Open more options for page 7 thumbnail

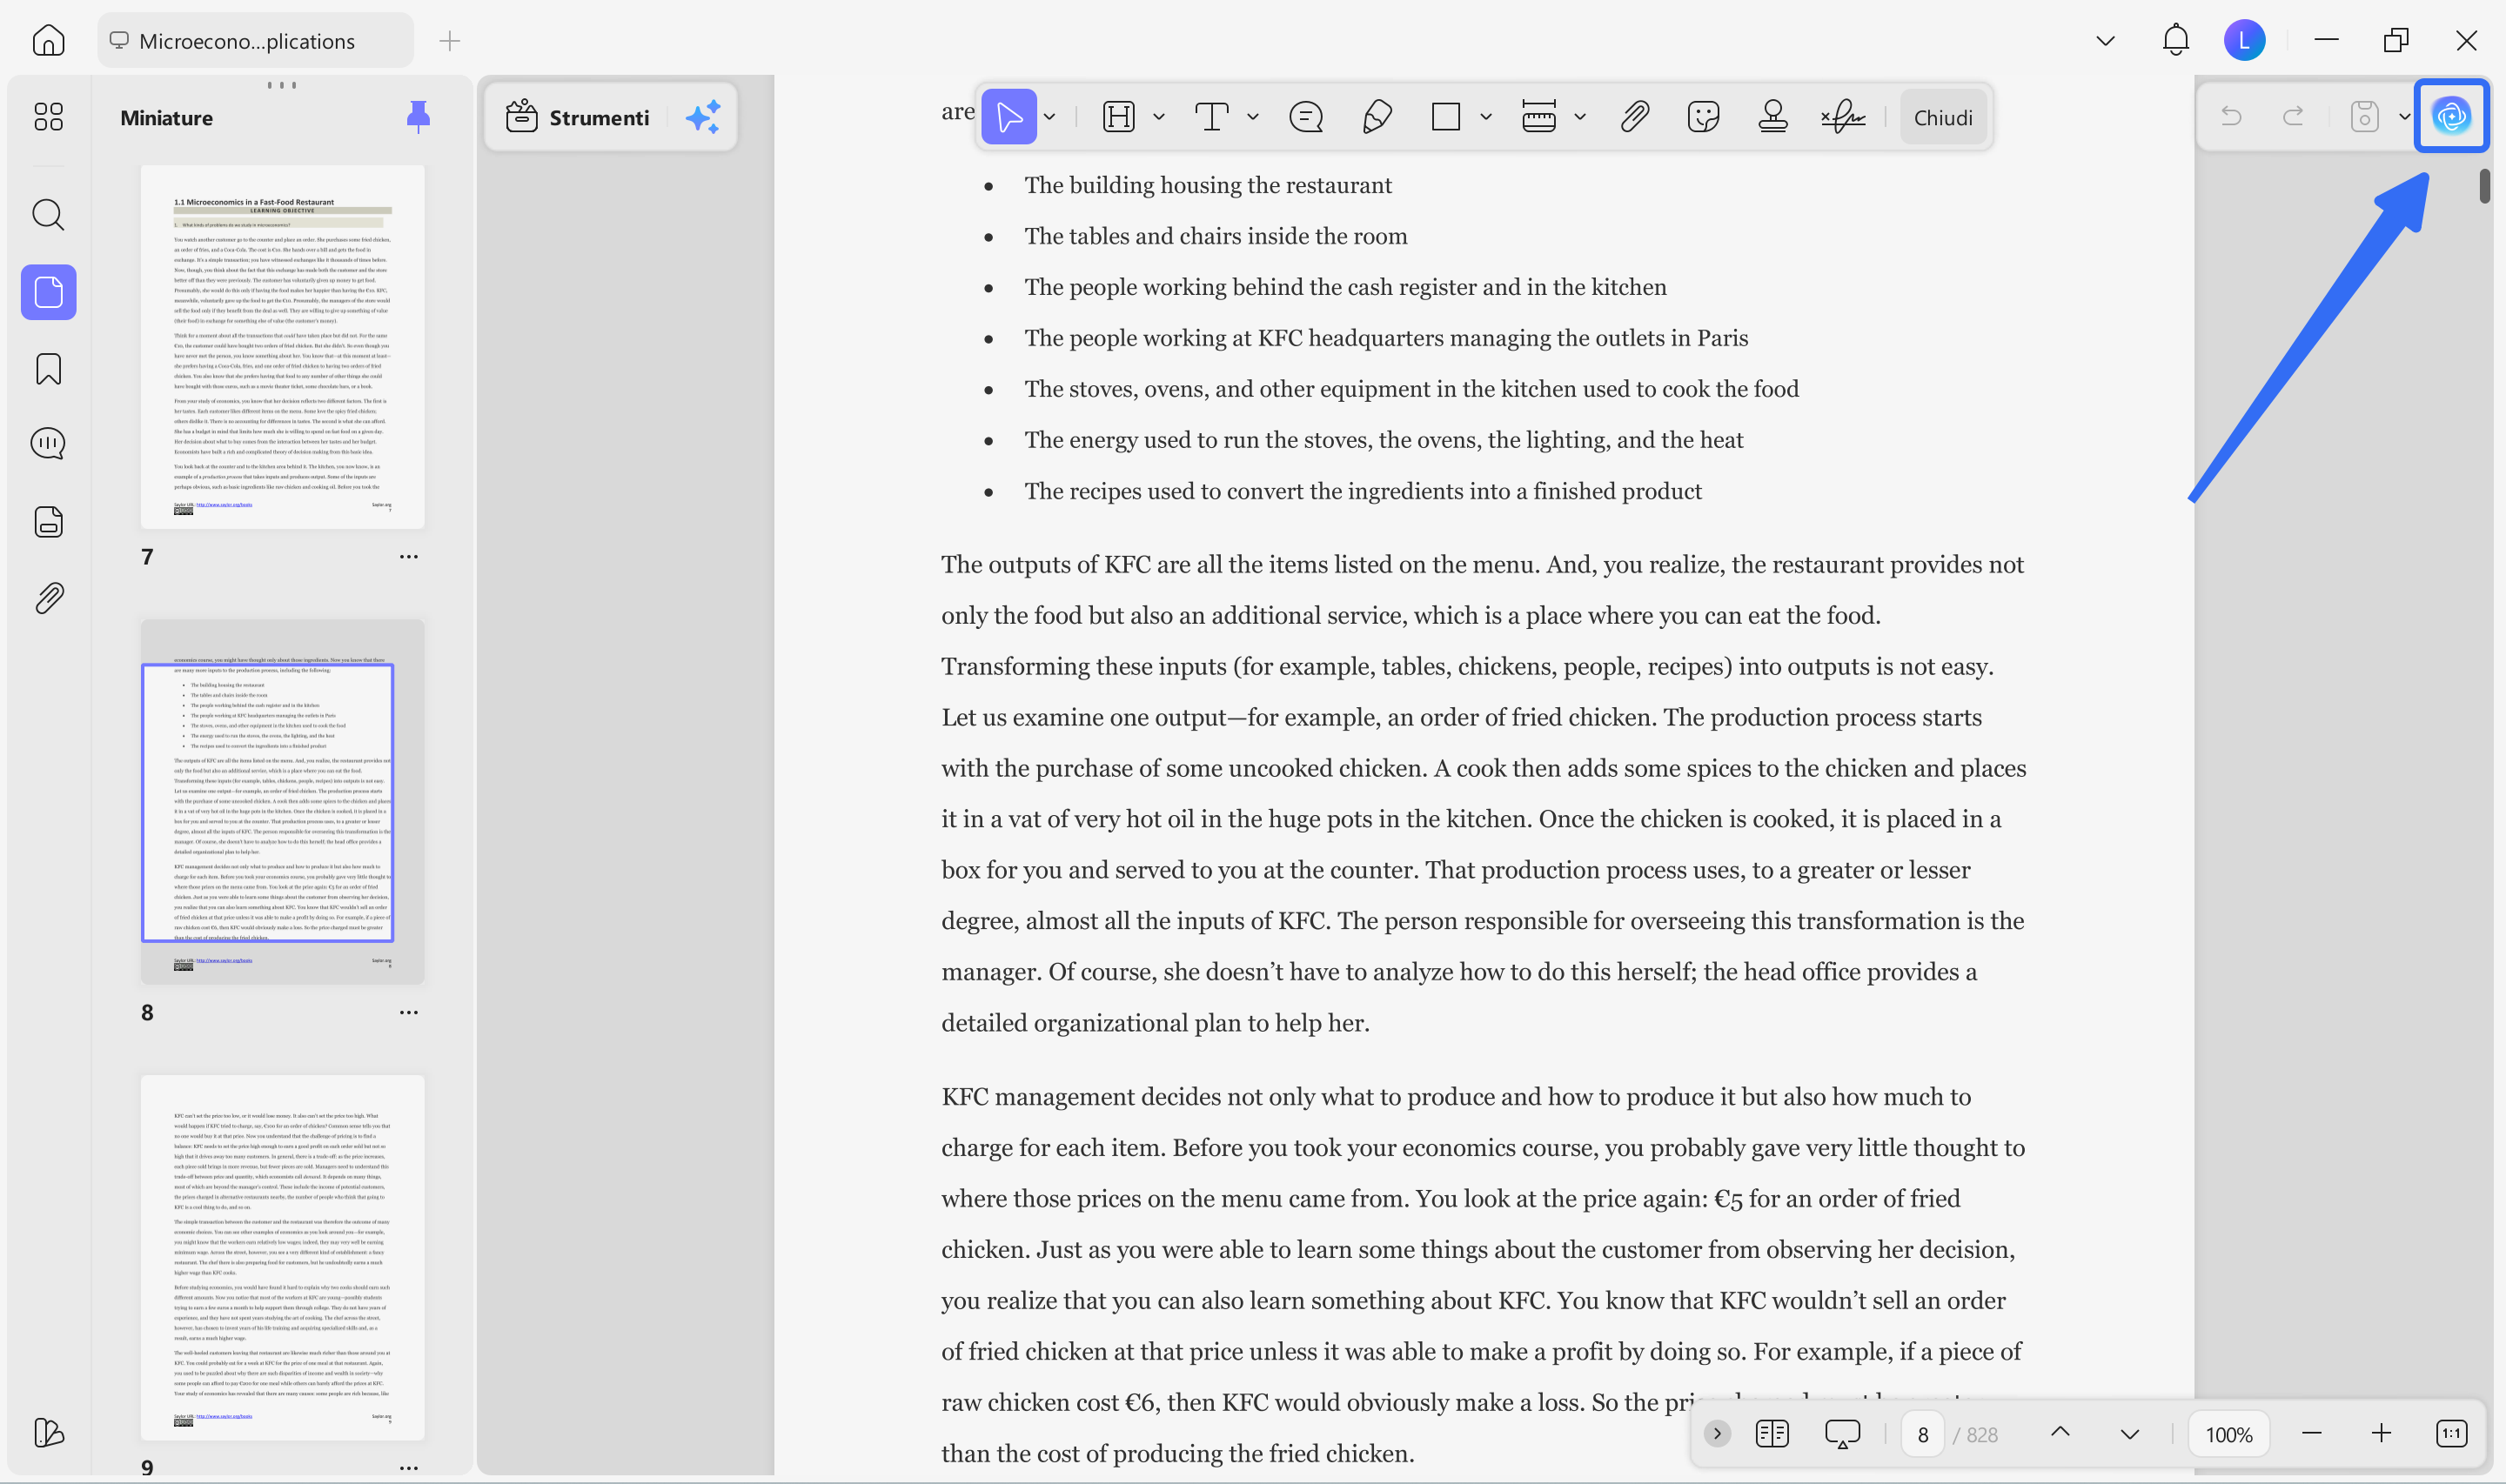409,557
